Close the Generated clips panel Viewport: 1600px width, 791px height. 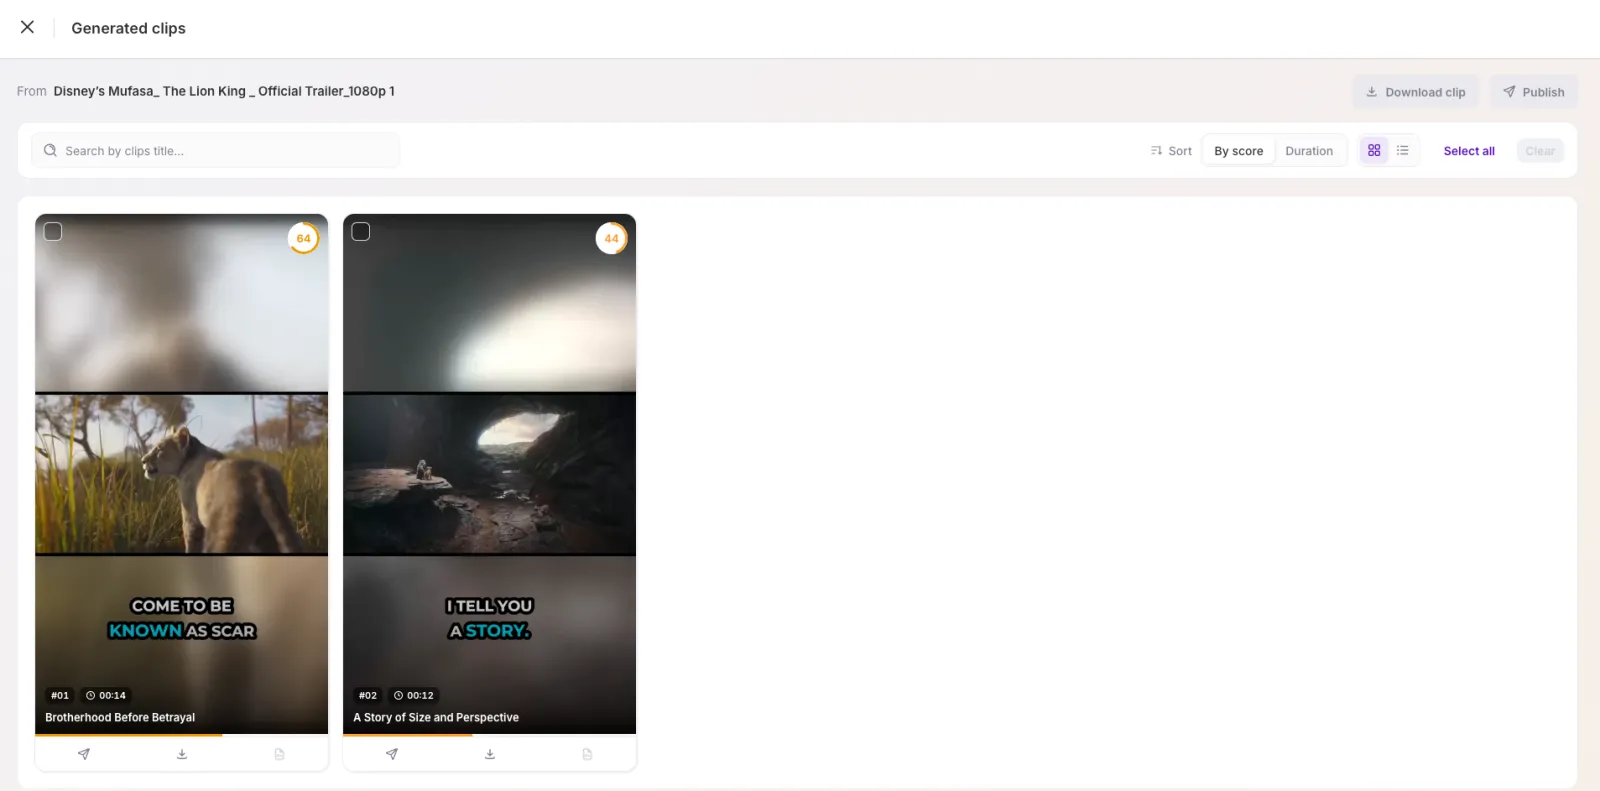click(x=27, y=27)
